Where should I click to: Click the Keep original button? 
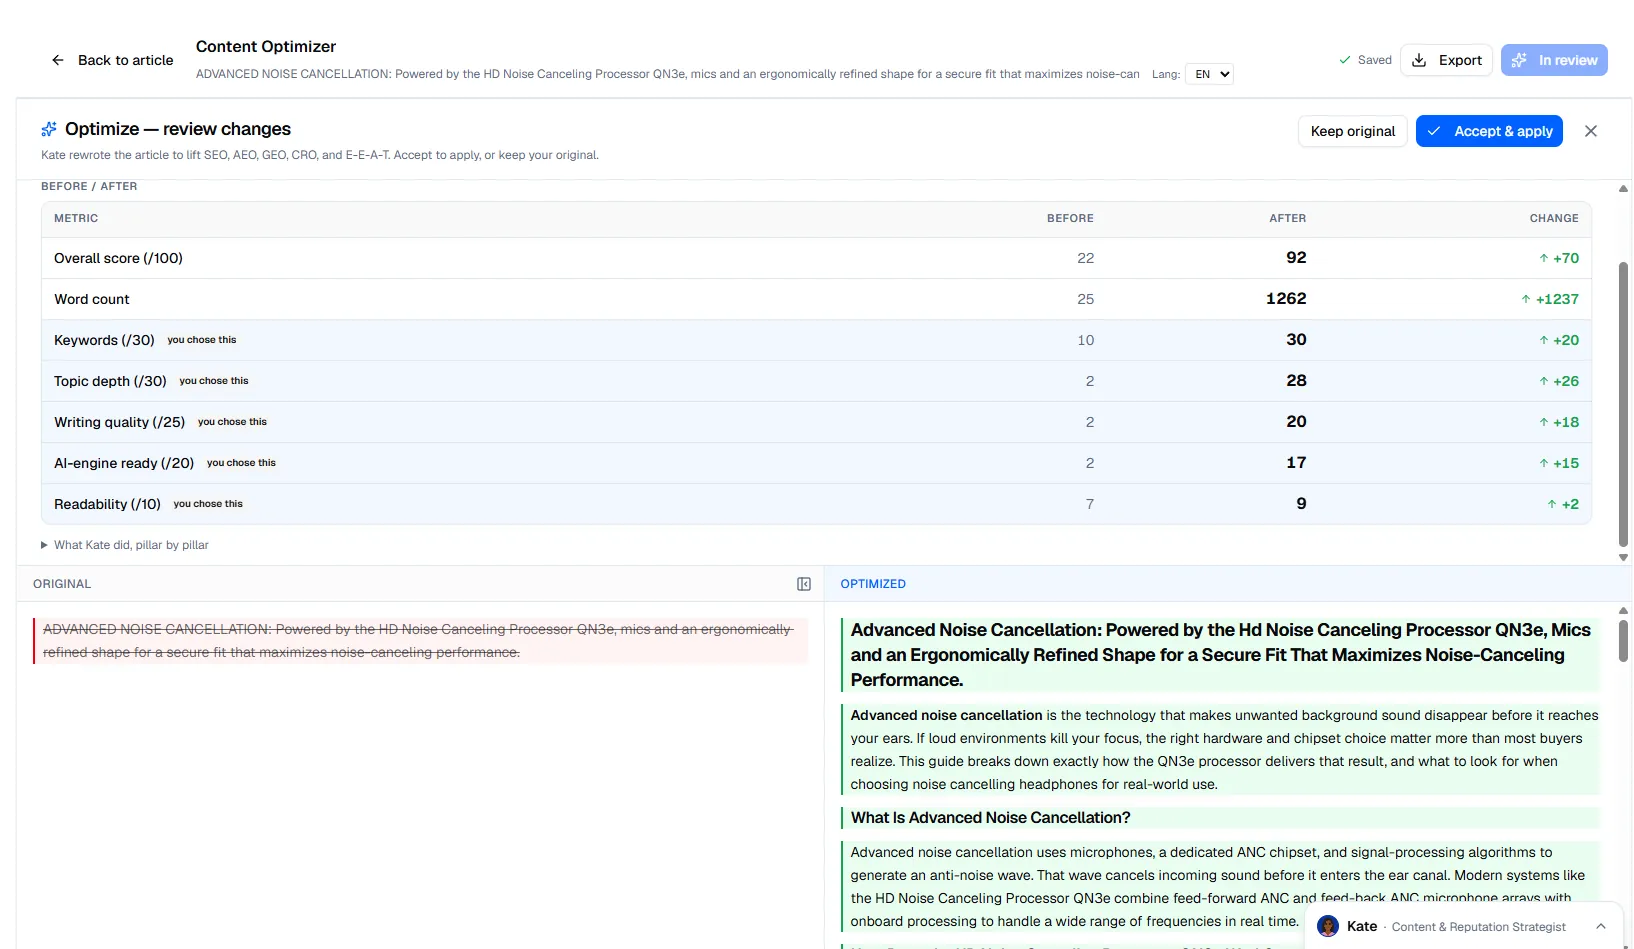[x=1353, y=131]
